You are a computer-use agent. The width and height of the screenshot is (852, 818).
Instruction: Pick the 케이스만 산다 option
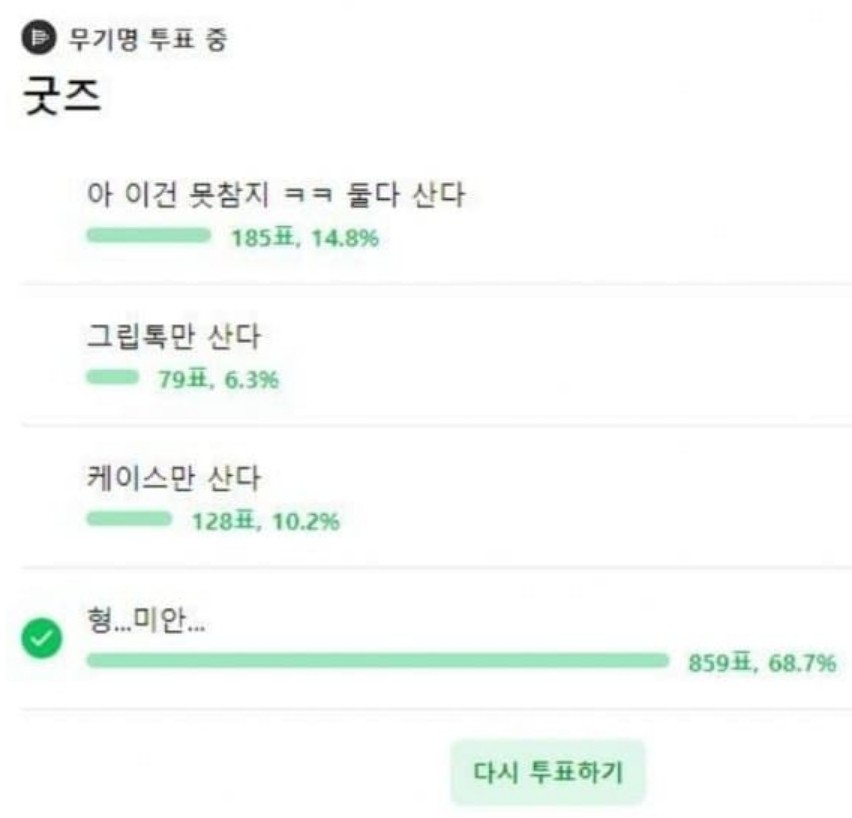[x=173, y=479]
